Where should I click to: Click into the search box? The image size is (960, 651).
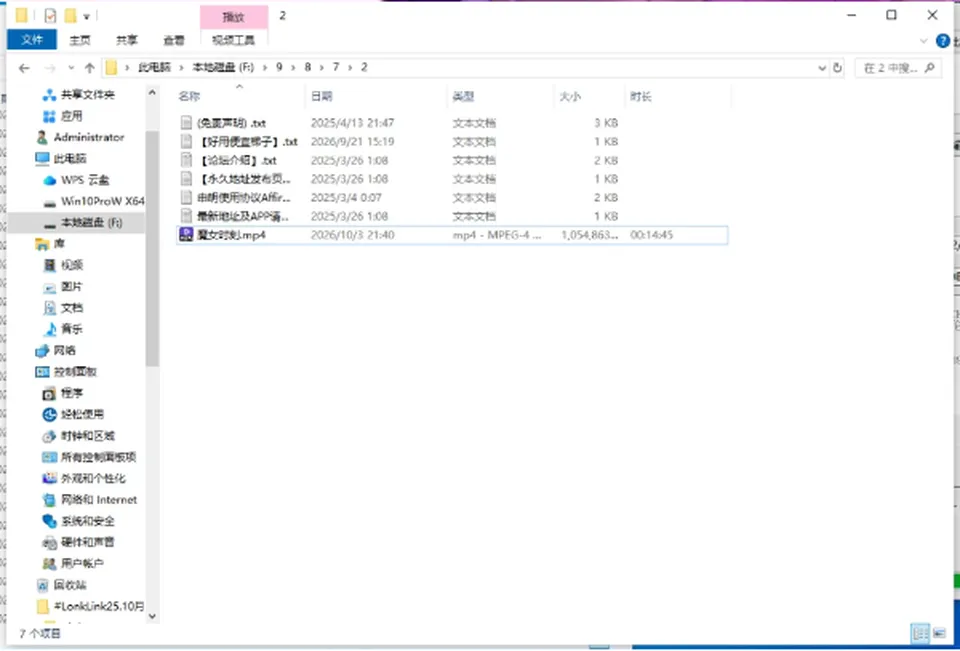(x=898, y=68)
